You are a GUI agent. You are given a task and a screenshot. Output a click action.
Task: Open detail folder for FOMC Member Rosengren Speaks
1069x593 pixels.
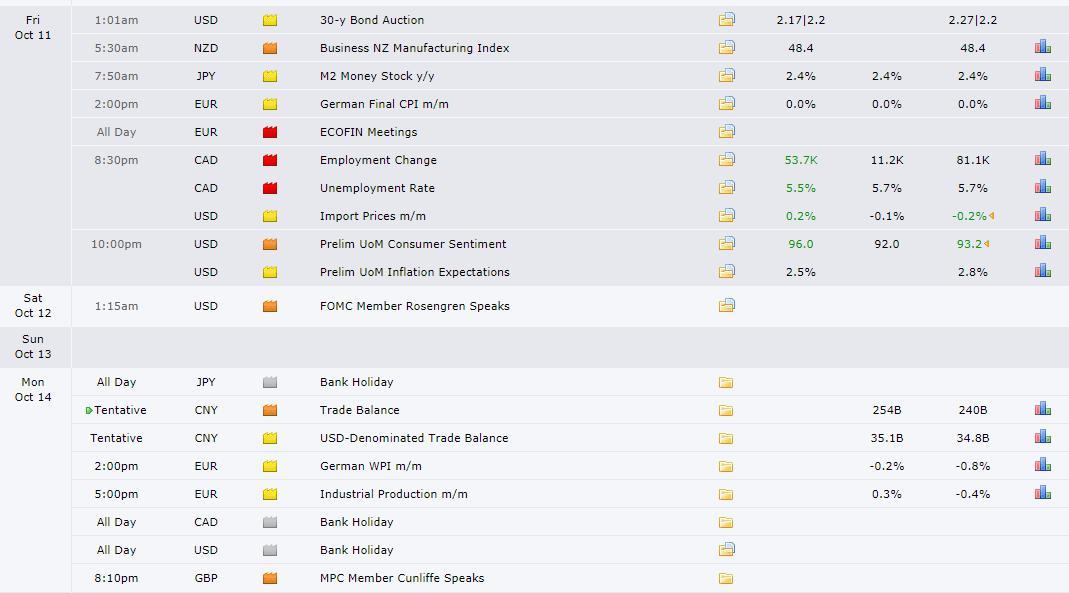coord(726,306)
